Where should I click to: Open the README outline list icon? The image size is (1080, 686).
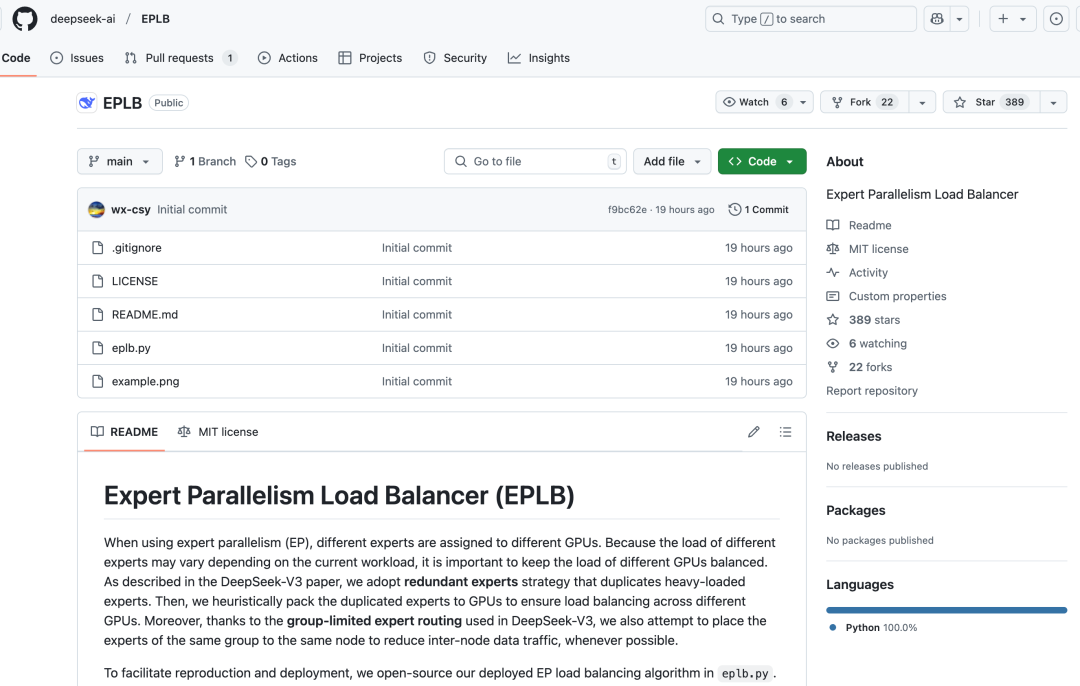[785, 432]
